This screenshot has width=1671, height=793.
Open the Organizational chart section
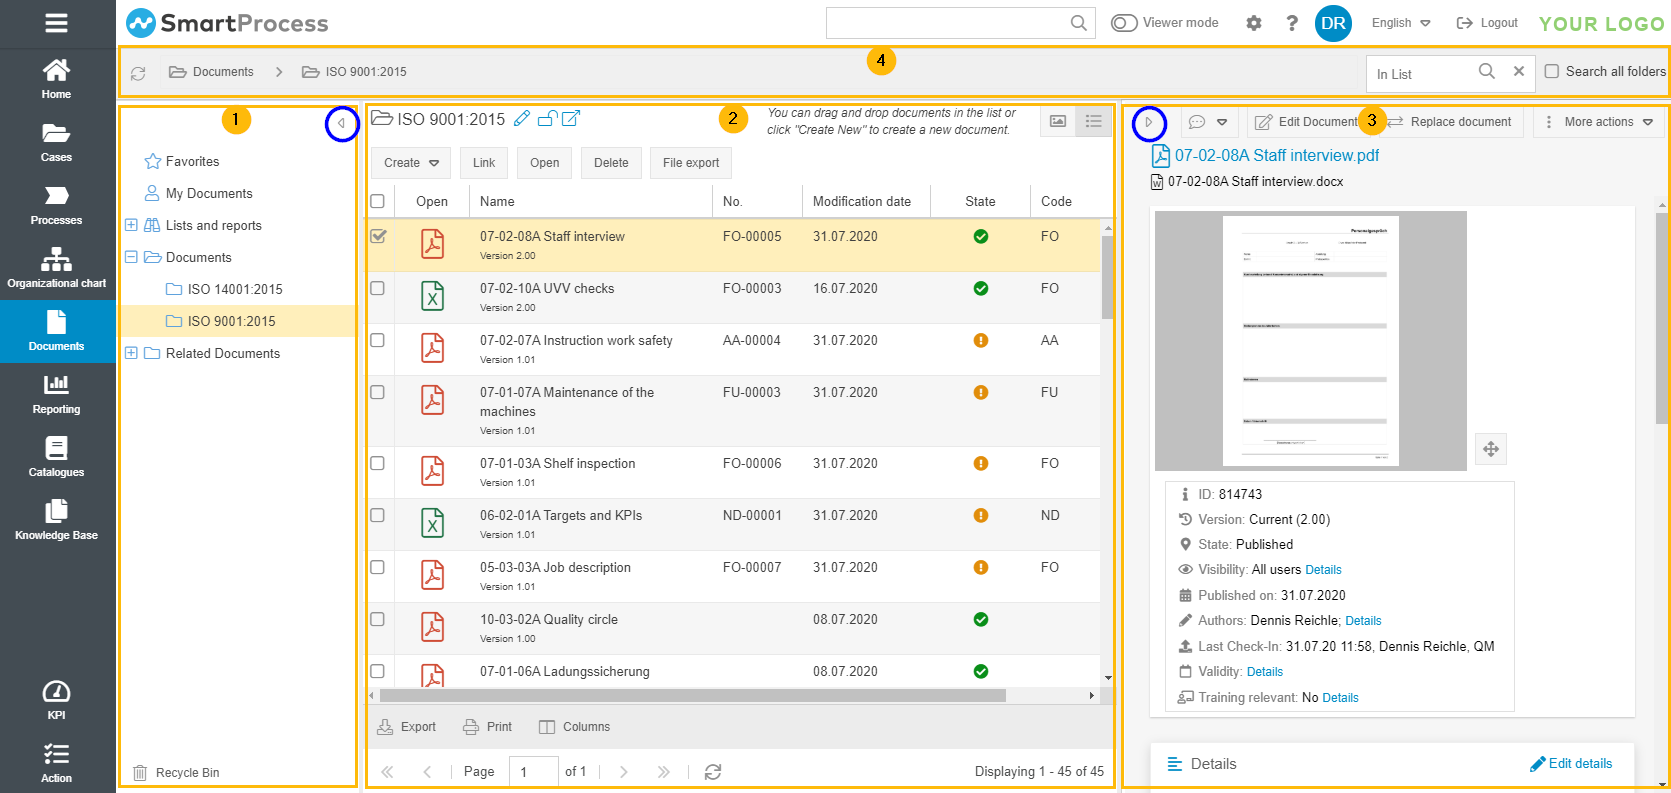tap(56, 268)
